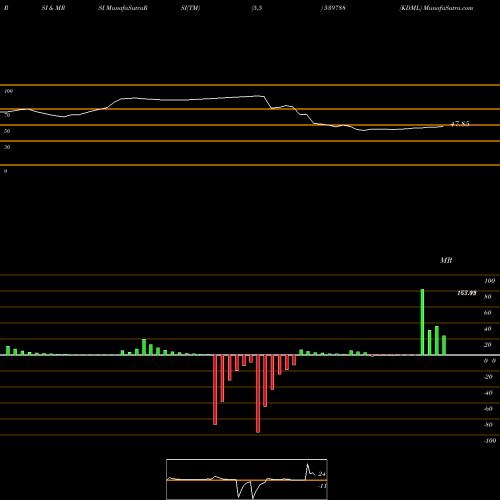This screenshot has width=500, height=500.
Task: Click the MR value label "163.93"
Action: (467, 293)
